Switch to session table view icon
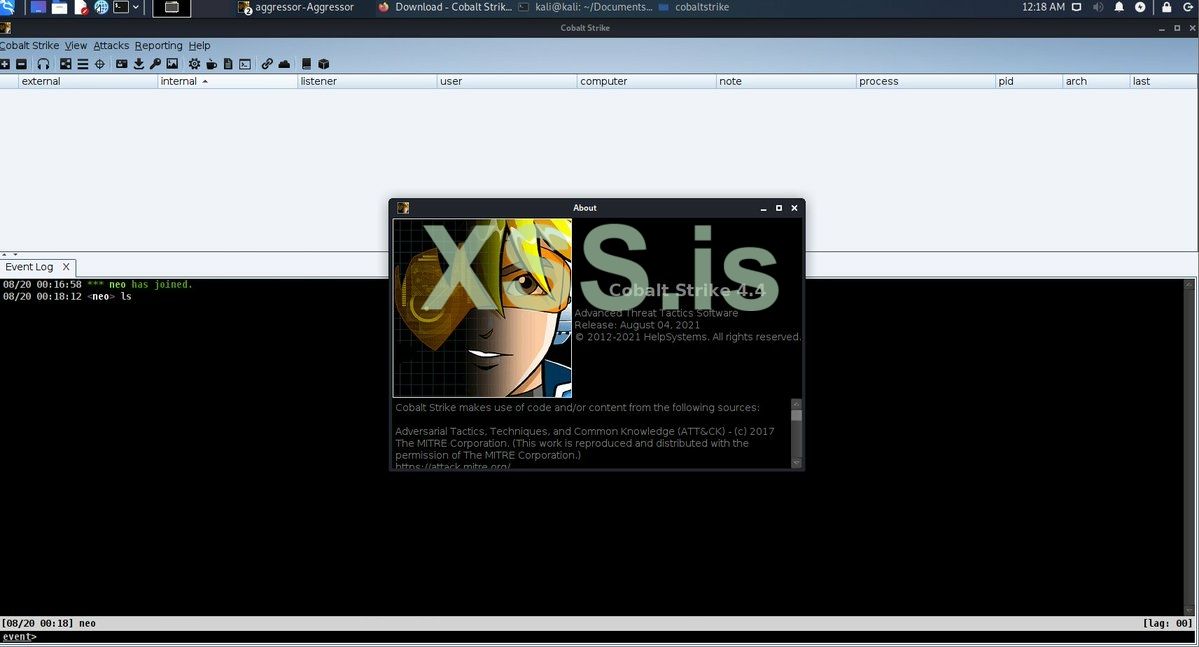Image resolution: width=1199 pixels, height=647 pixels. [83, 64]
